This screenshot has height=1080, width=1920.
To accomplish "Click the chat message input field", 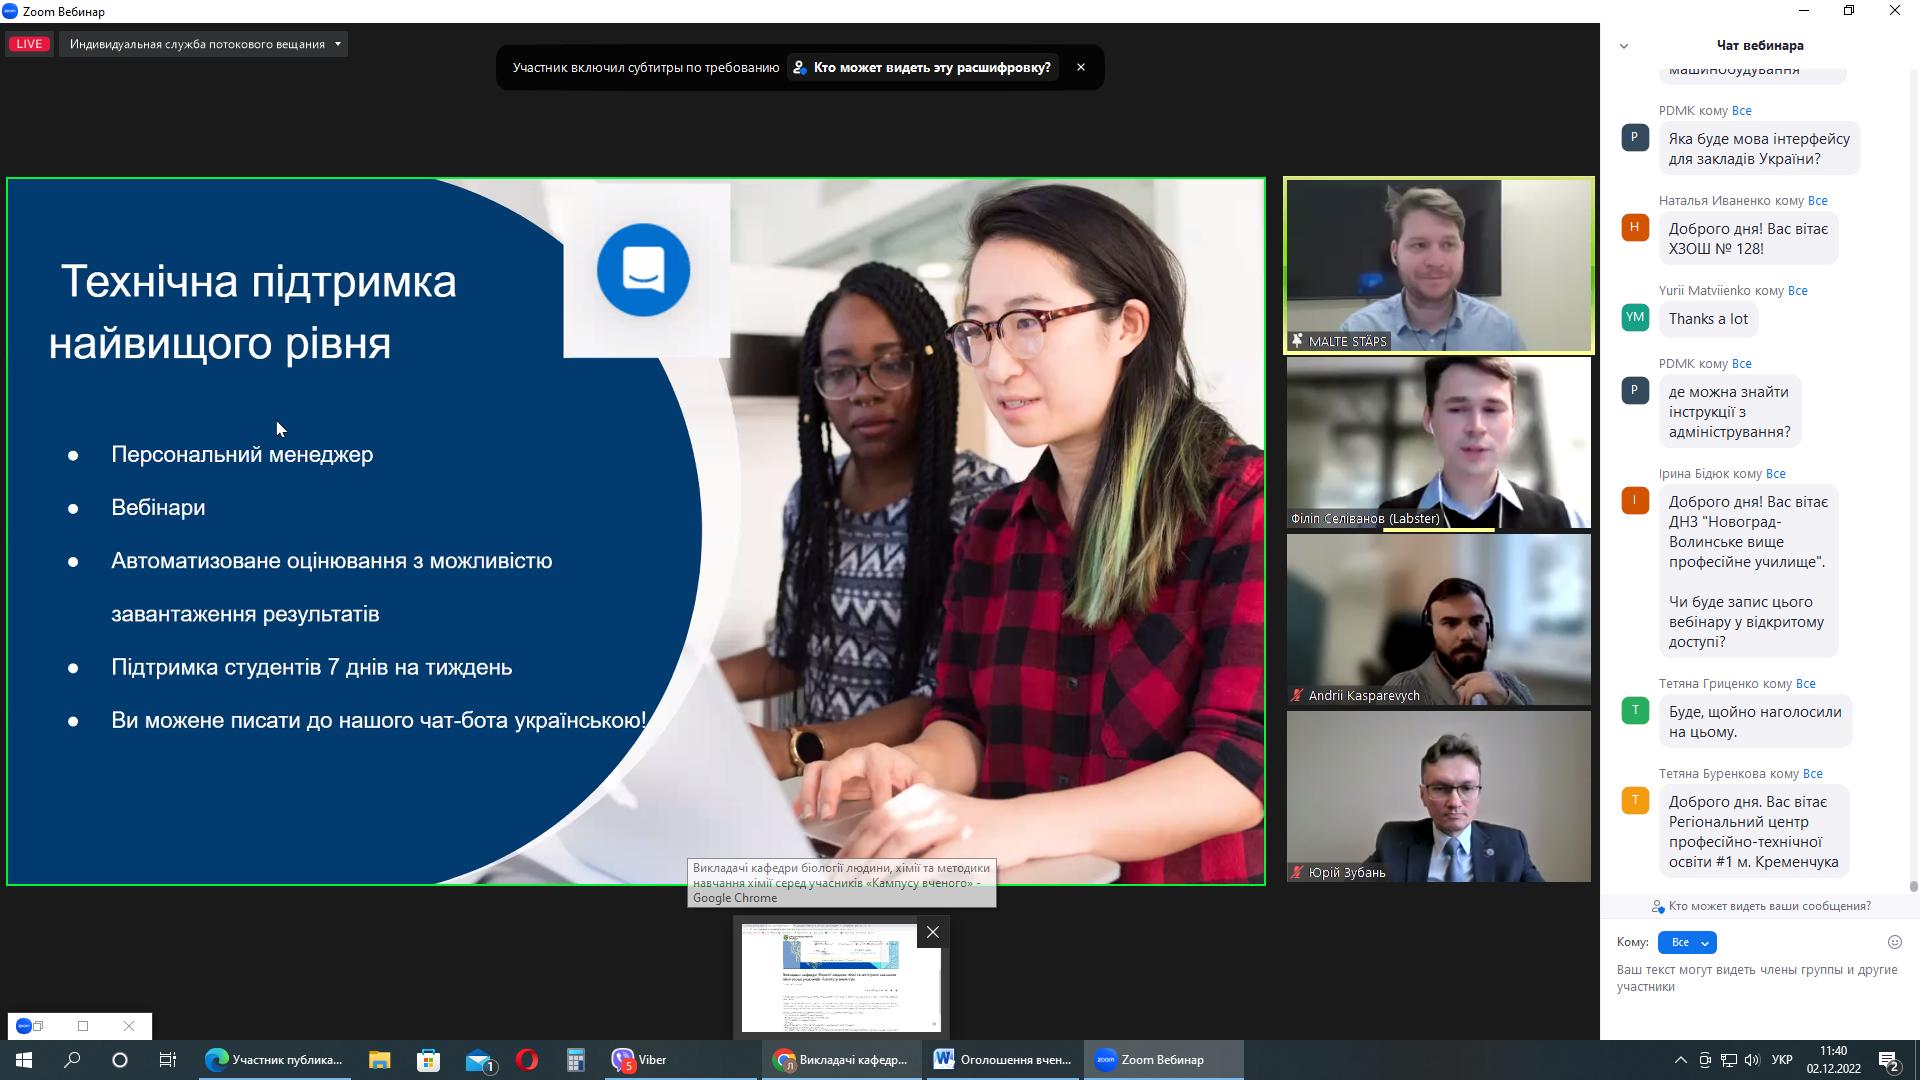I will tap(1757, 978).
